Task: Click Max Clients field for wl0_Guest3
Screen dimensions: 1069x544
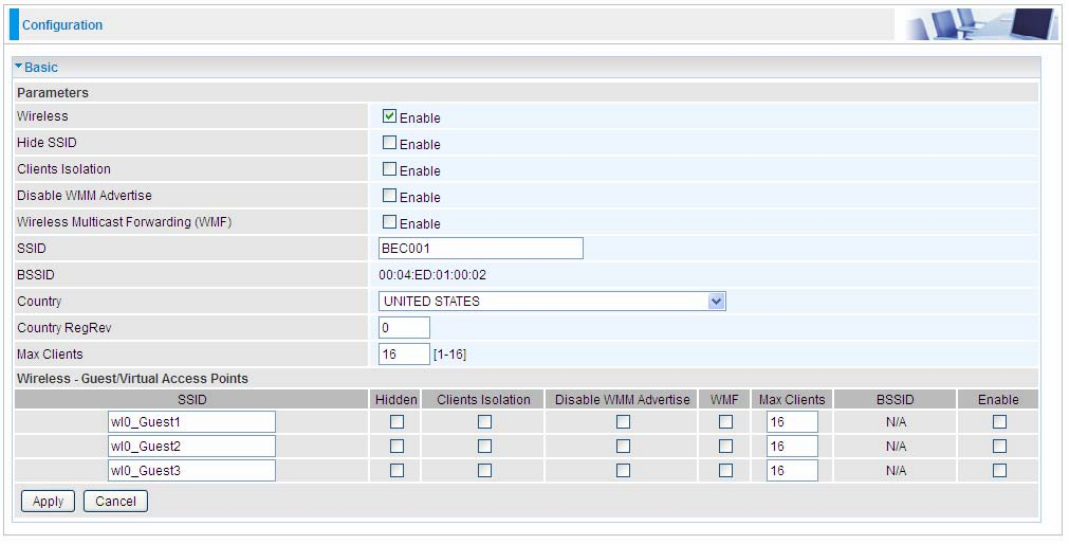Action: (792, 470)
